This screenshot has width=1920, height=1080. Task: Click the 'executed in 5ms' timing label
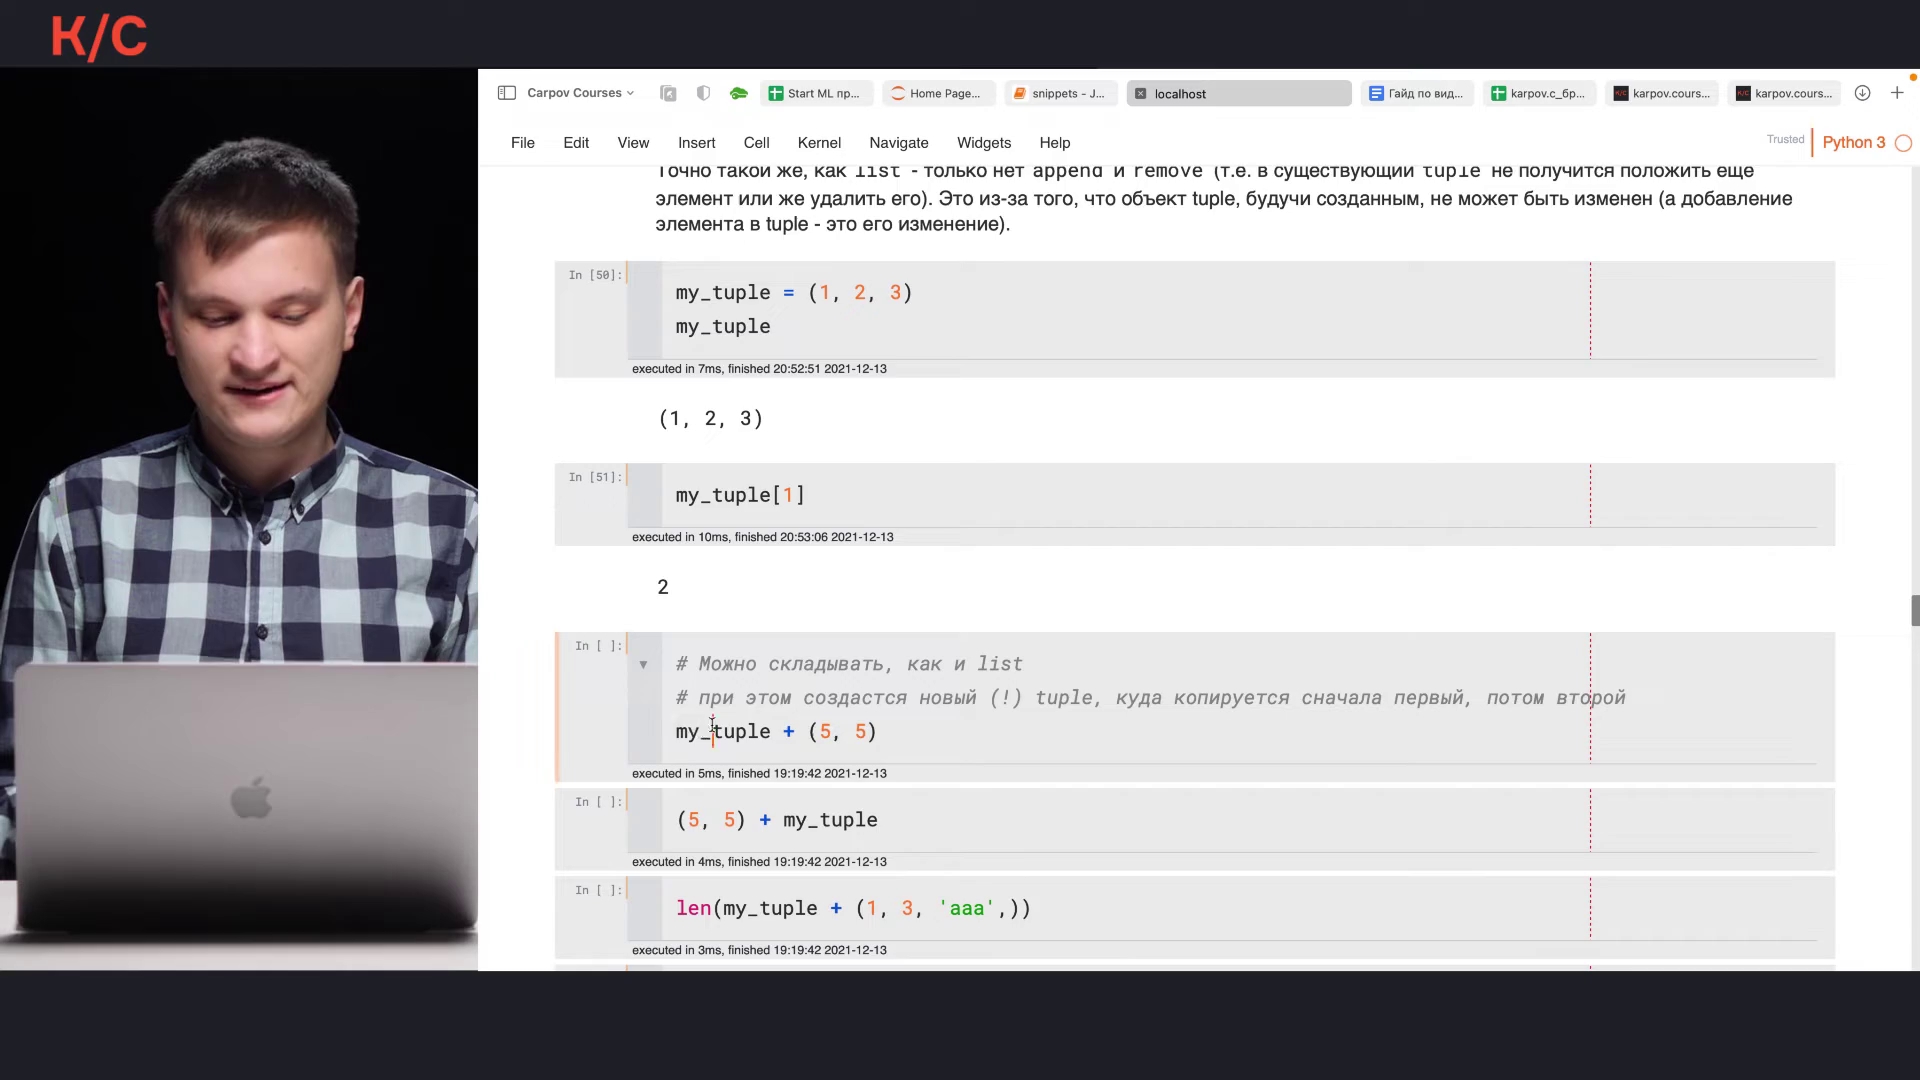tap(759, 774)
